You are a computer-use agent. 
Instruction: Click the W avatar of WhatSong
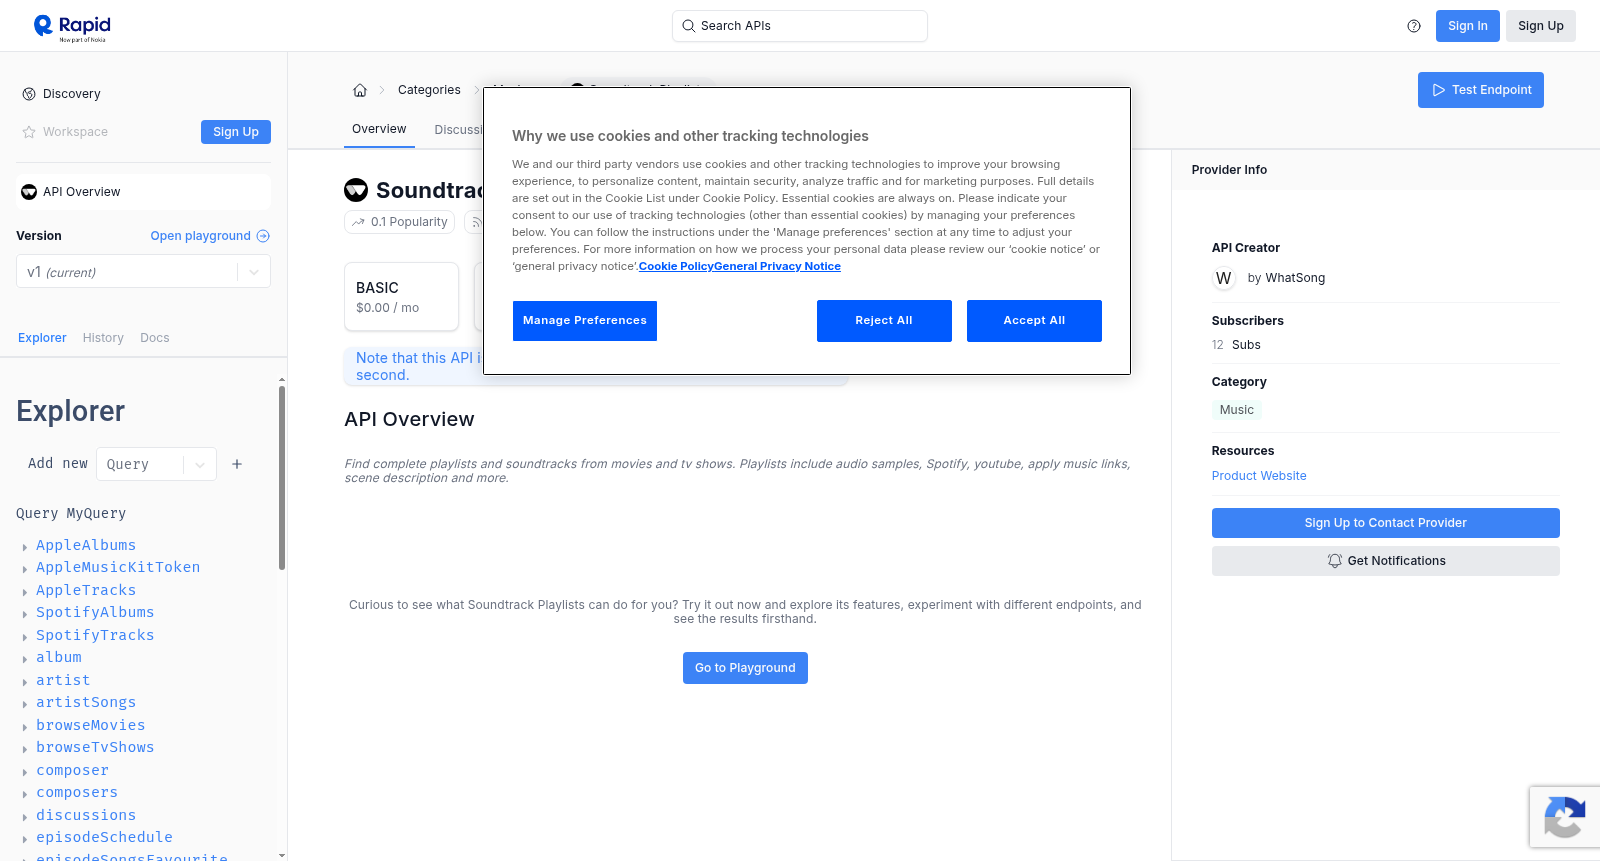click(1224, 278)
